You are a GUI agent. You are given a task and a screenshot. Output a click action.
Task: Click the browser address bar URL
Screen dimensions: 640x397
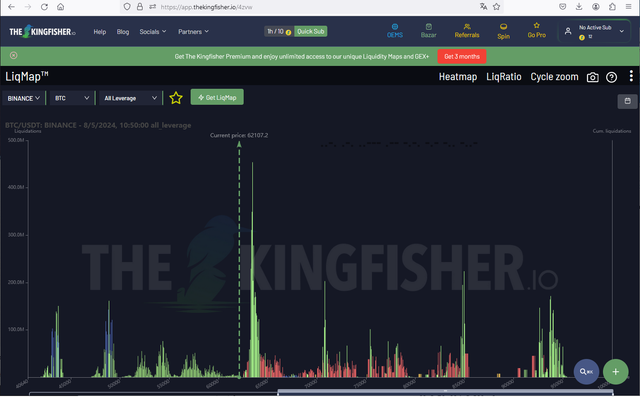[x=207, y=7]
